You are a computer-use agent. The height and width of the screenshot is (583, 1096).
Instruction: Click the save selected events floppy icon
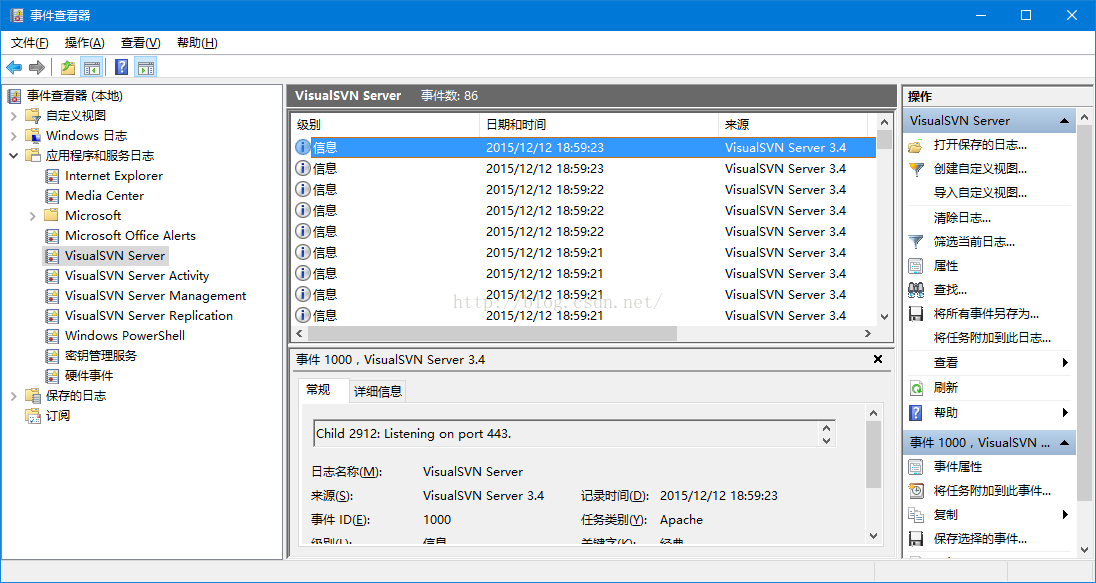tap(916, 539)
